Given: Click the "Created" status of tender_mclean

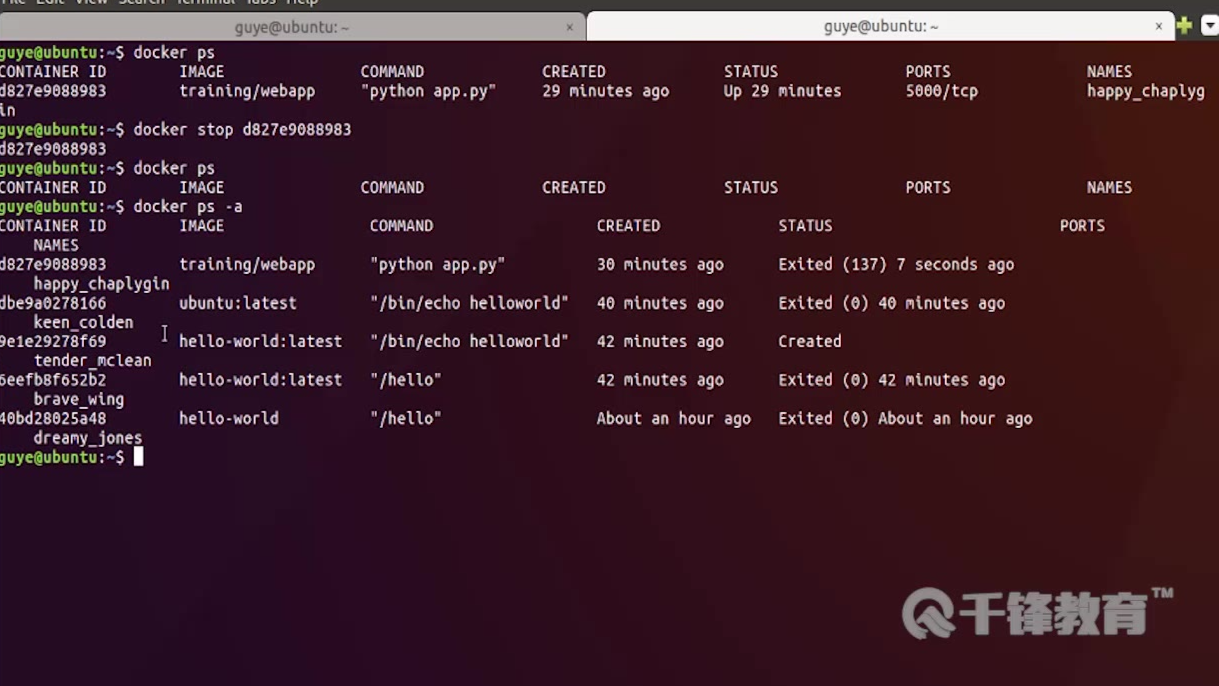Looking at the screenshot, I should [x=810, y=341].
